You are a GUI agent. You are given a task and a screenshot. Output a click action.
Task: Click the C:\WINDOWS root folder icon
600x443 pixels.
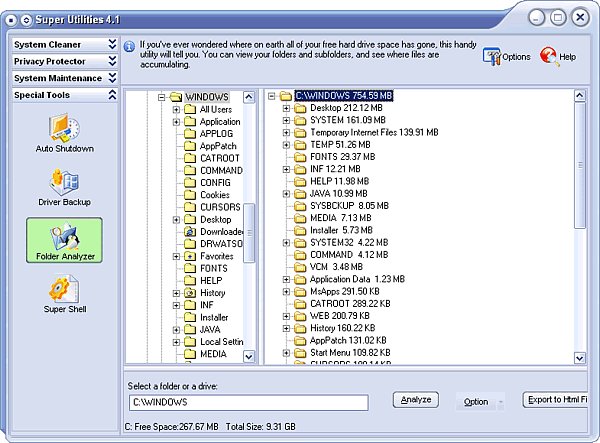click(286, 96)
